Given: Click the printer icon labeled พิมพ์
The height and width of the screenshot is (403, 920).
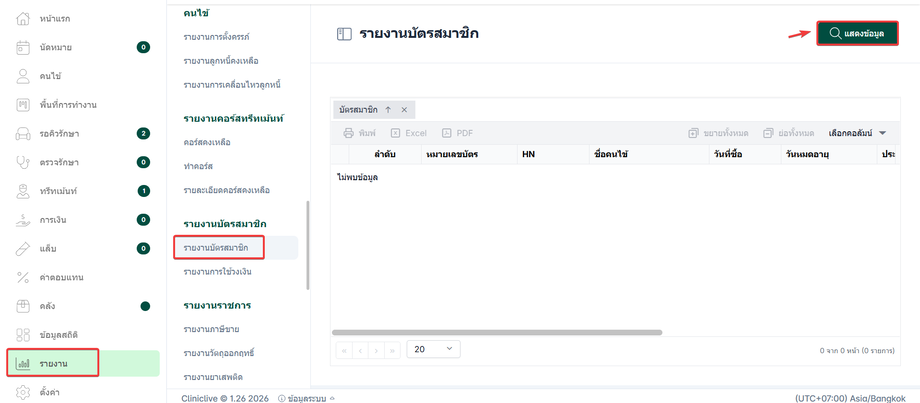Looking at the screenshot, I should [349, 133].
